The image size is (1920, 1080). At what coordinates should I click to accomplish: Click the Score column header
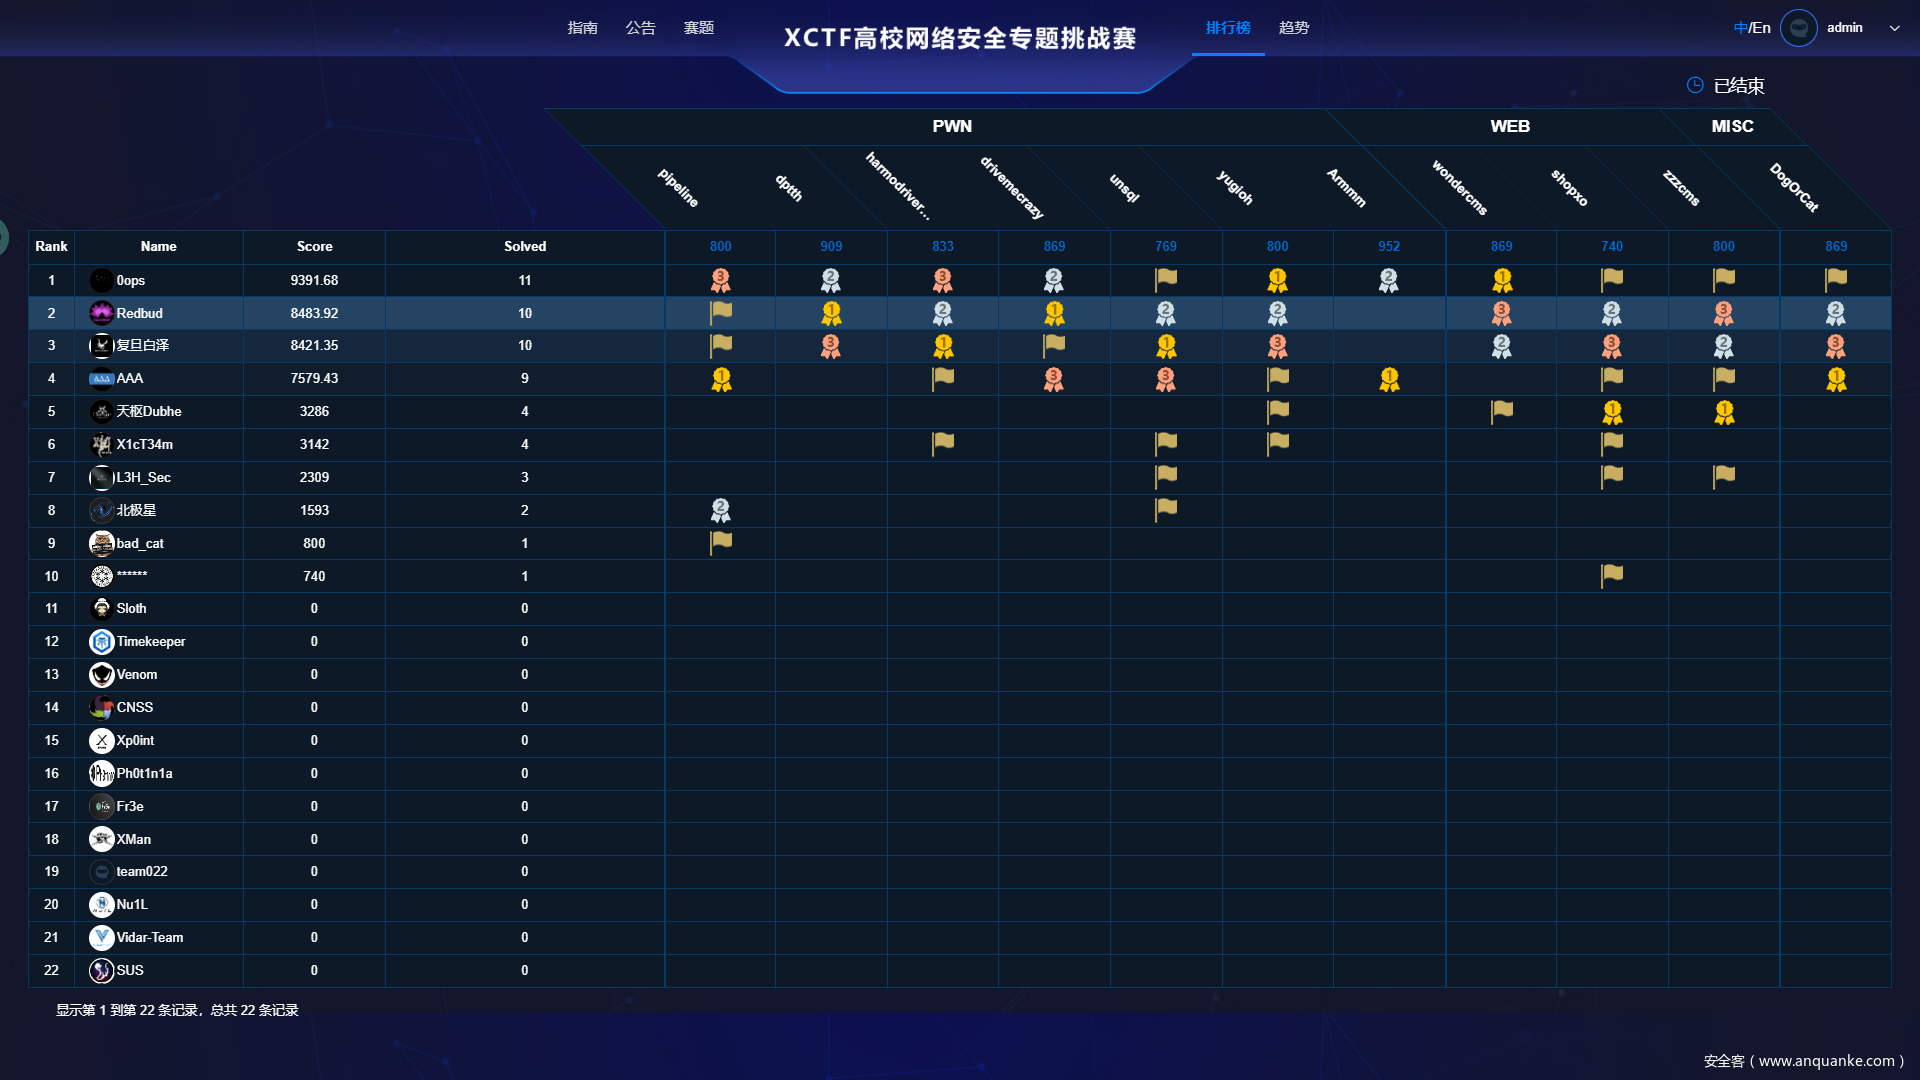click(x=314, y=246)
